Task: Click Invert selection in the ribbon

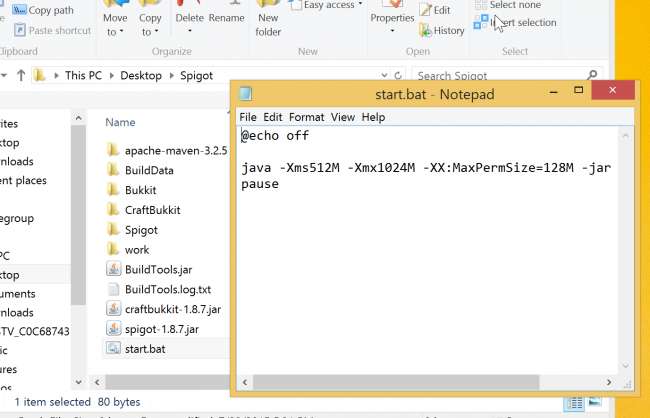Action: [515, 22]
